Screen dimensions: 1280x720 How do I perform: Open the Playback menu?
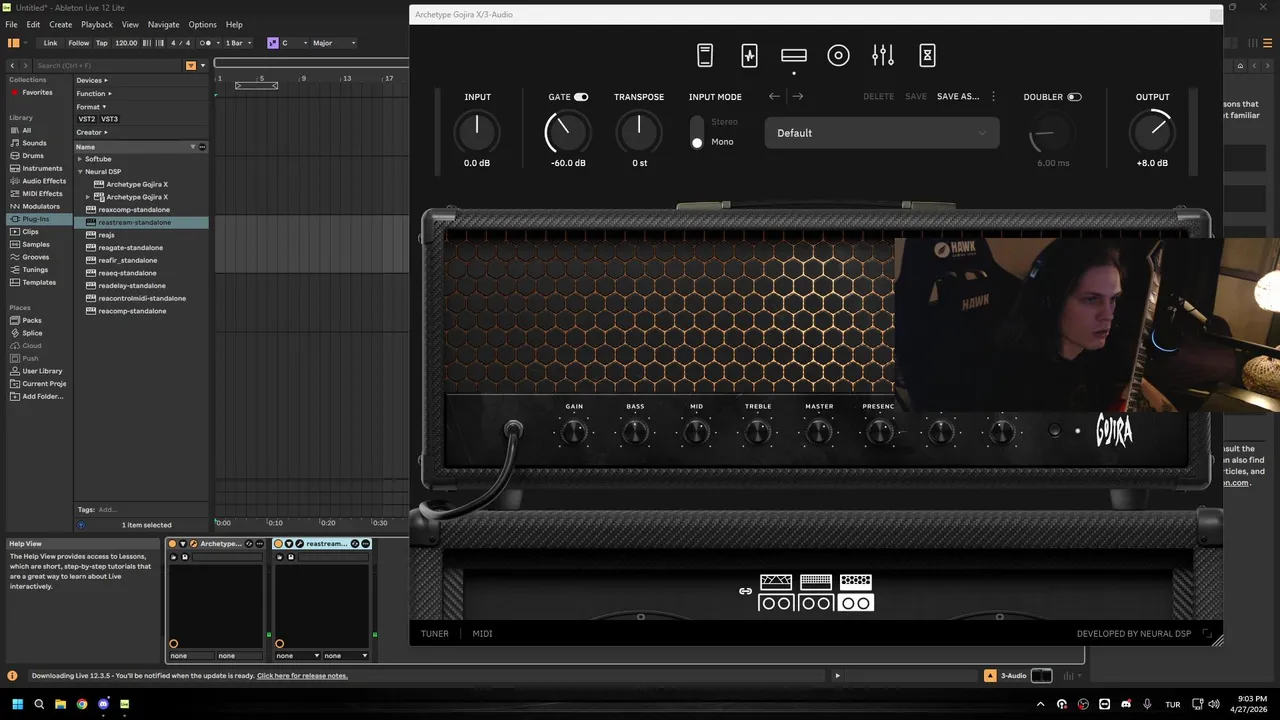pos(97,25)
